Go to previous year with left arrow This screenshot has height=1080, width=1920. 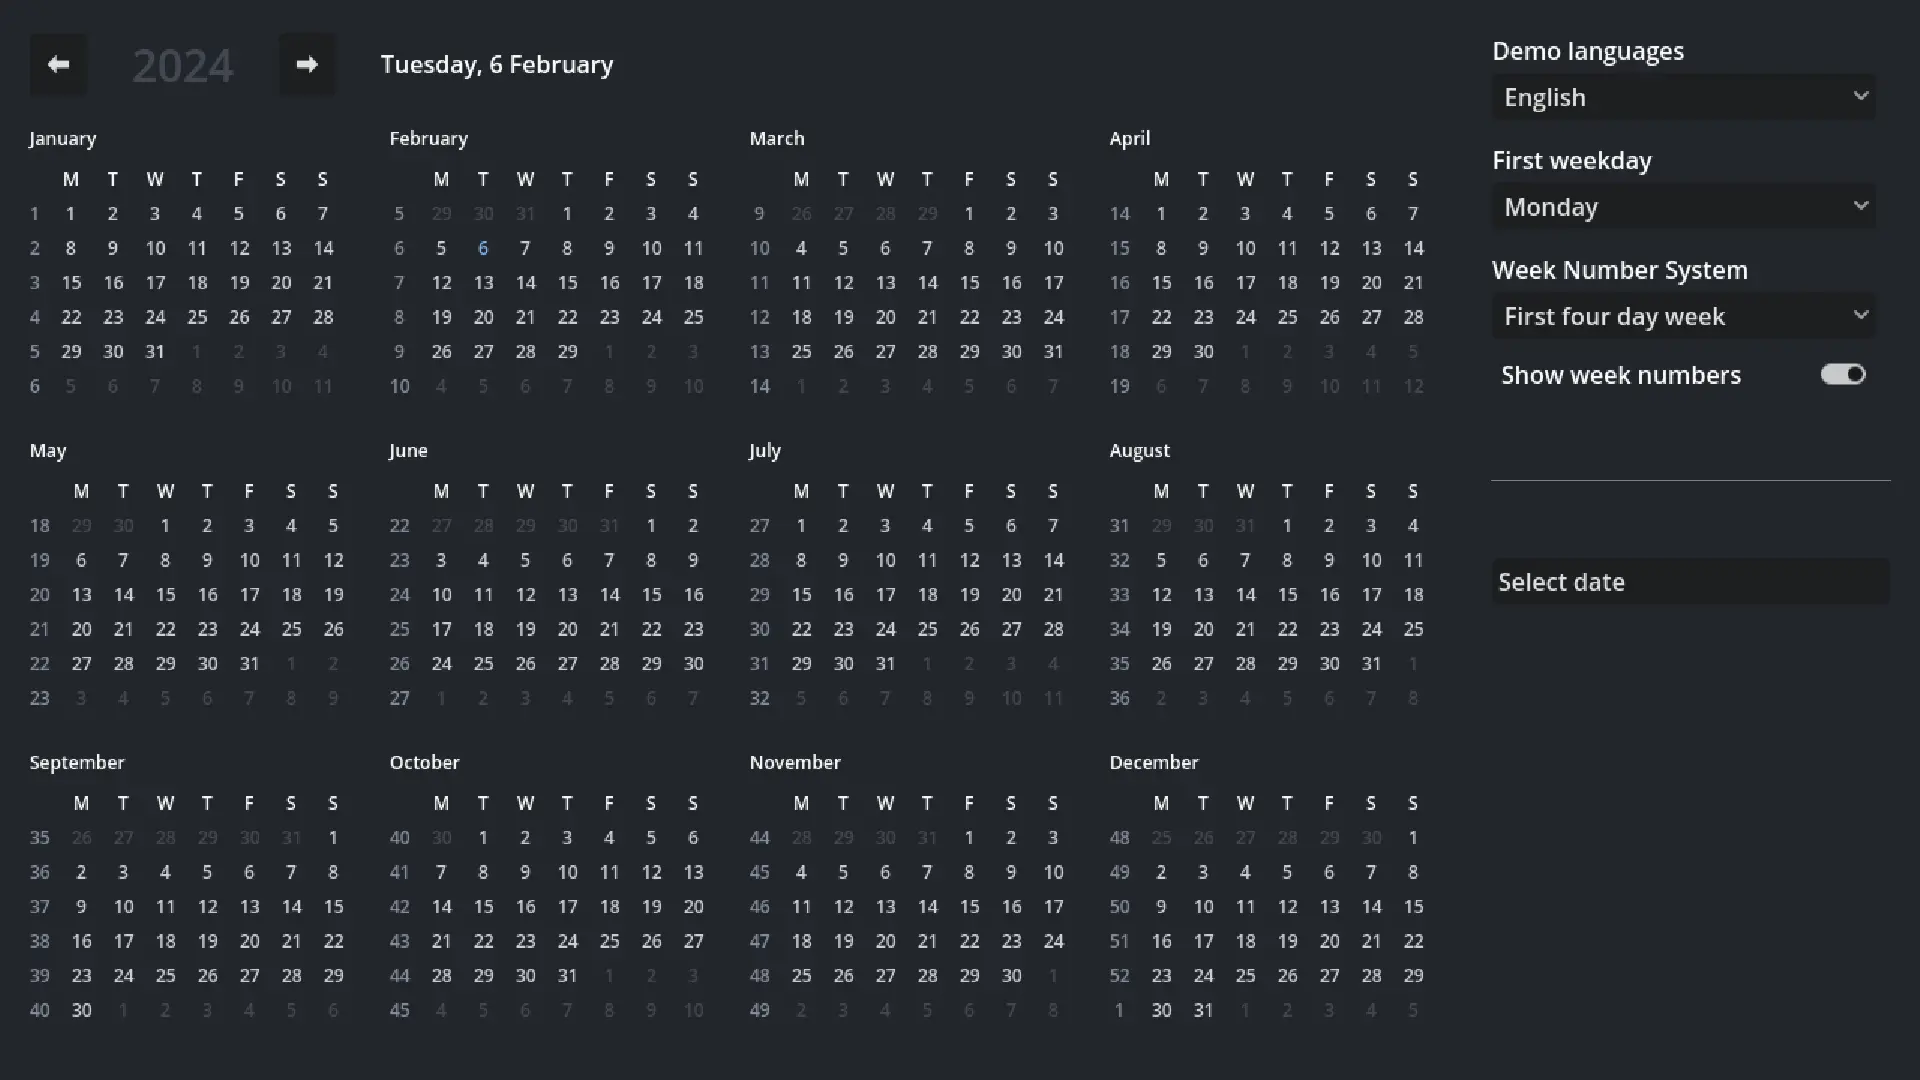[x=58, y=65]
